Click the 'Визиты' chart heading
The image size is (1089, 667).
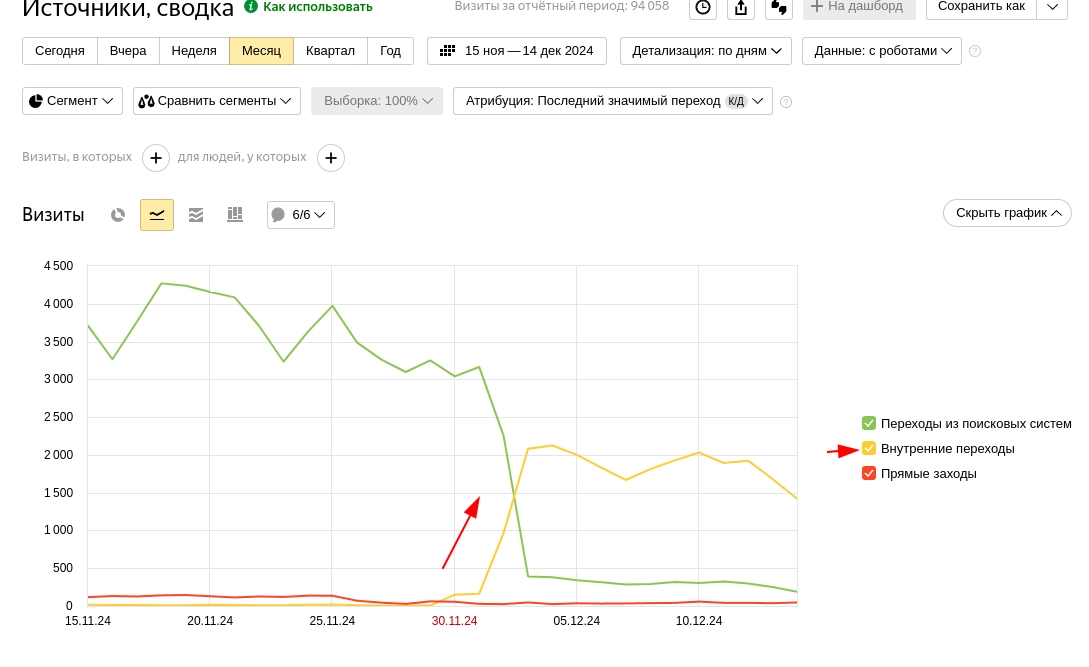(x=53, y=215)
